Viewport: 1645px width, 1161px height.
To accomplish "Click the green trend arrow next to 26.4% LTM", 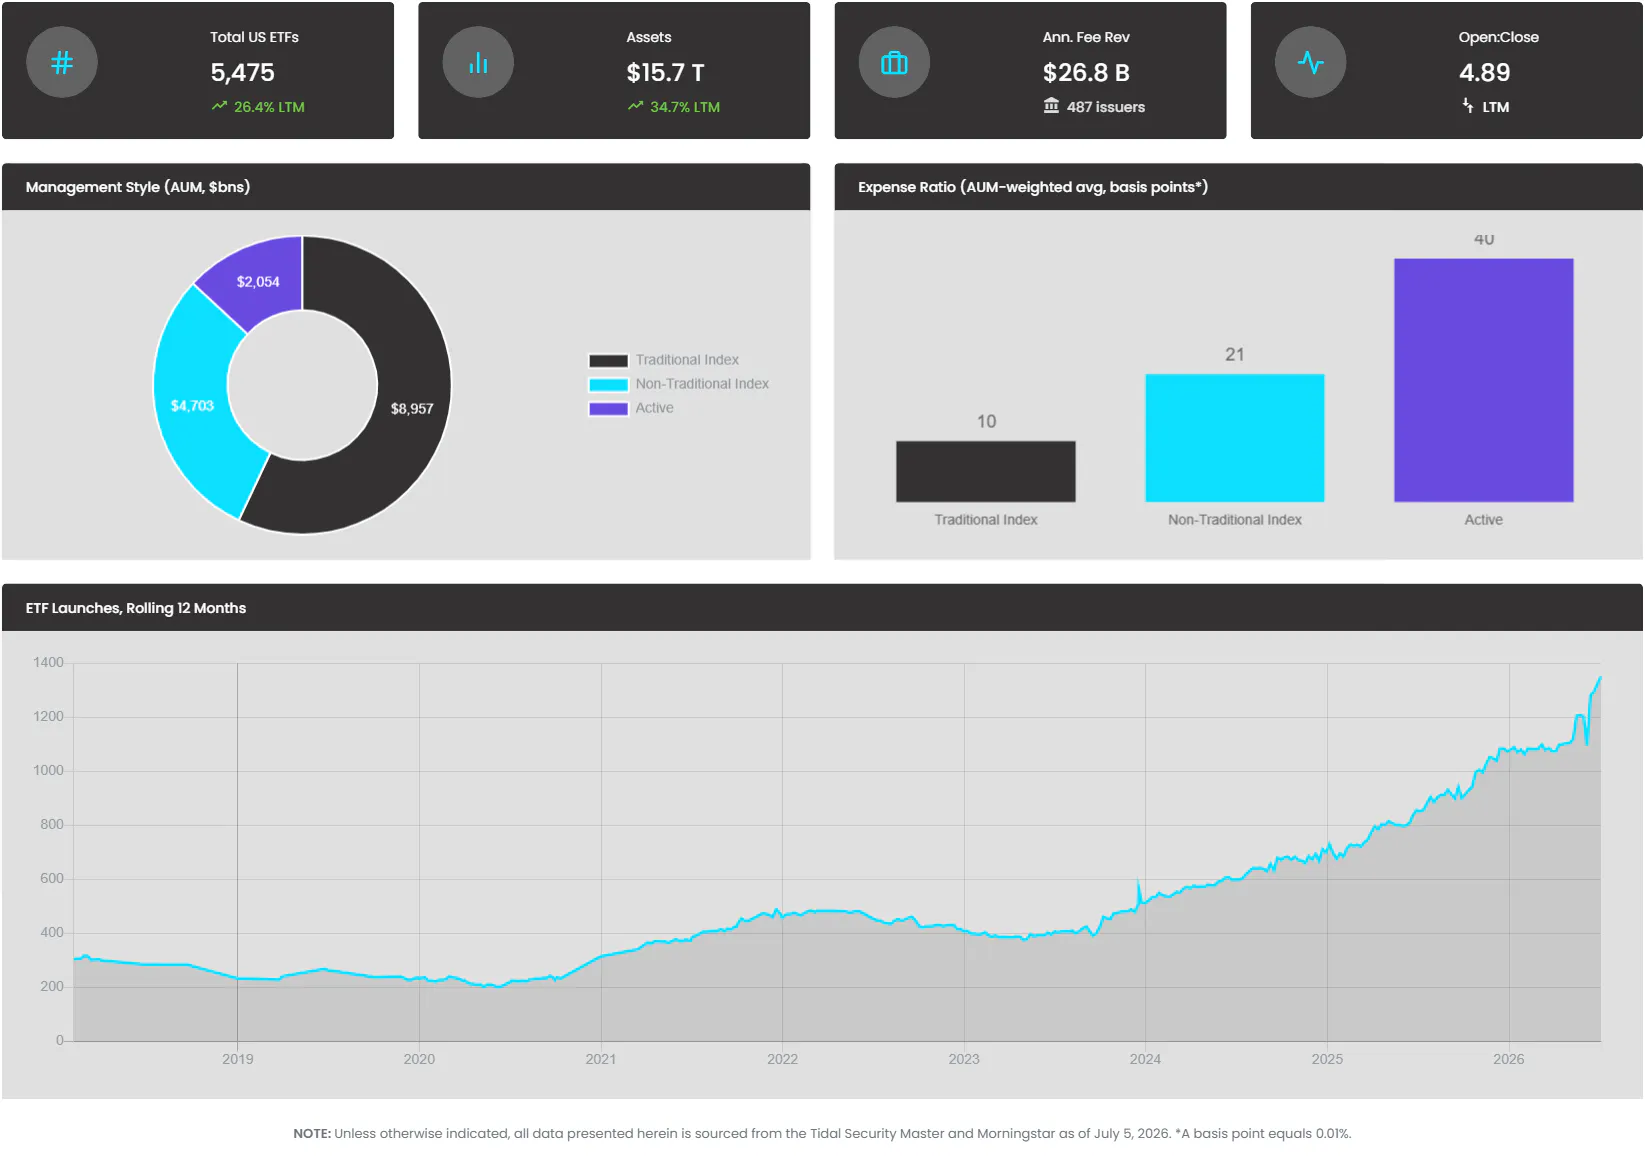I will coord(219,106).
